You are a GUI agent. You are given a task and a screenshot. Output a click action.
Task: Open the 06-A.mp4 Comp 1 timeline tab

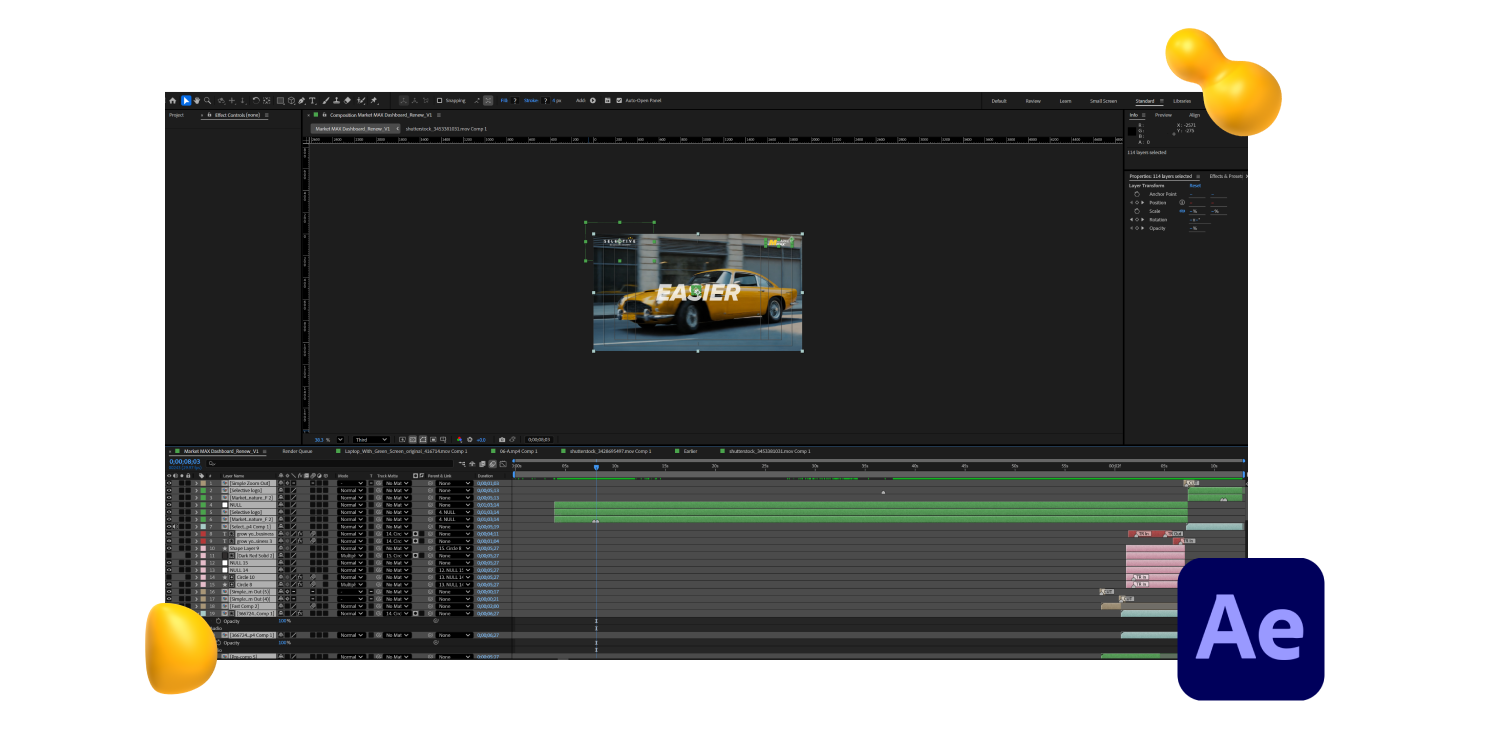click(x=519, y=451)
